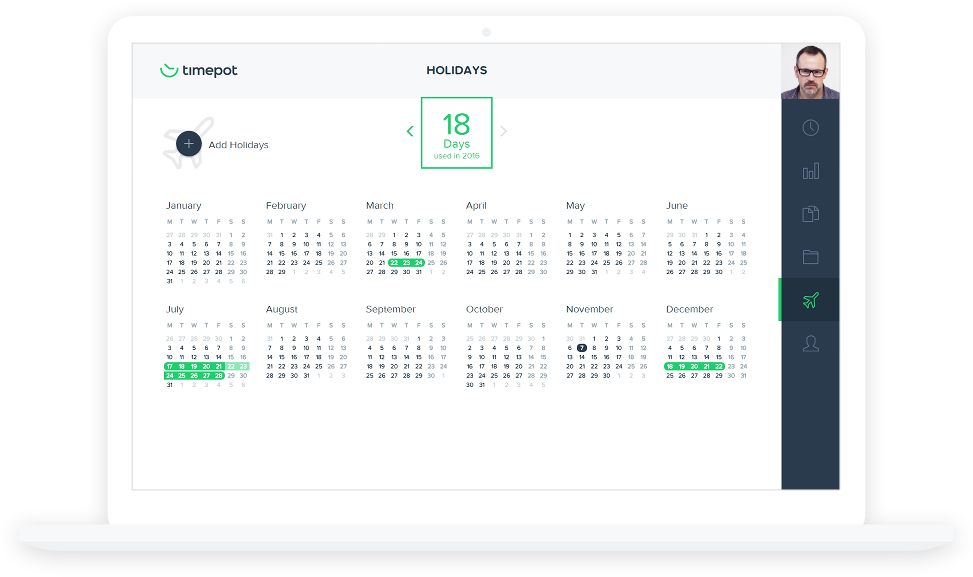The height and width of the screenshot is (577, 973).
Task: Click highlighted July 17 holiday
Action: (x=169, y=367)
